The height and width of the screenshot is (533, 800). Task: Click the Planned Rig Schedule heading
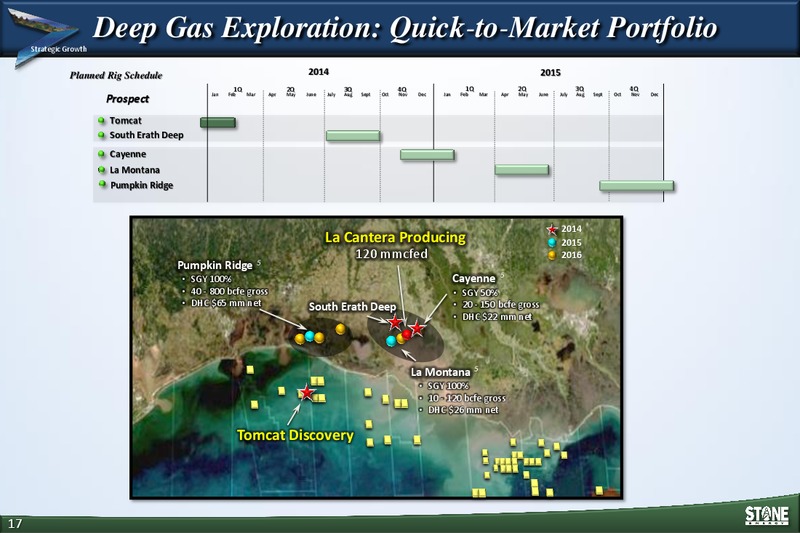tap(116, 75)
